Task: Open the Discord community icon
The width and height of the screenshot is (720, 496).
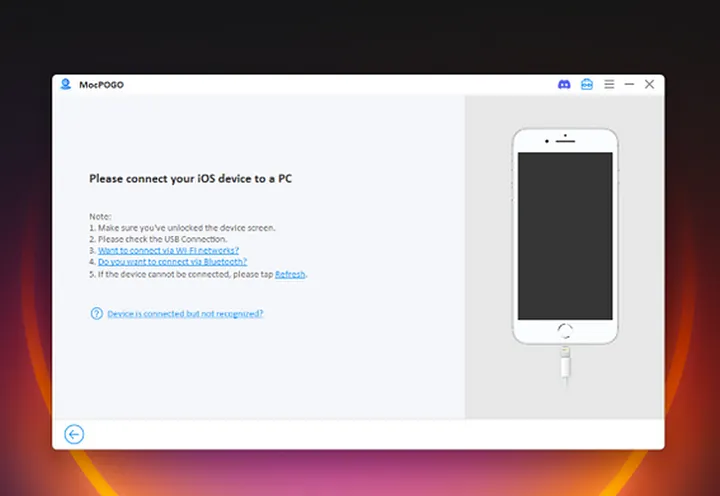Action: [564, 85]
